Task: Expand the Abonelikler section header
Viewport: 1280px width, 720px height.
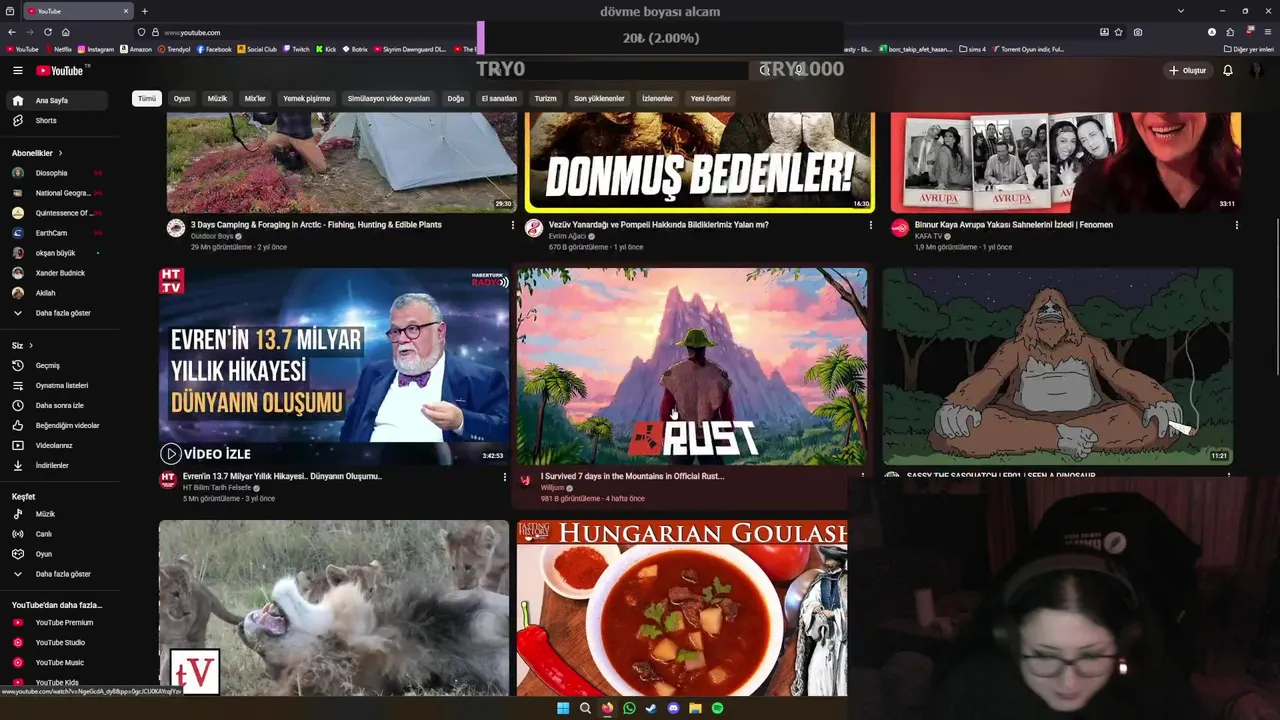Action: pyautogui.click(x=37, y=153)
